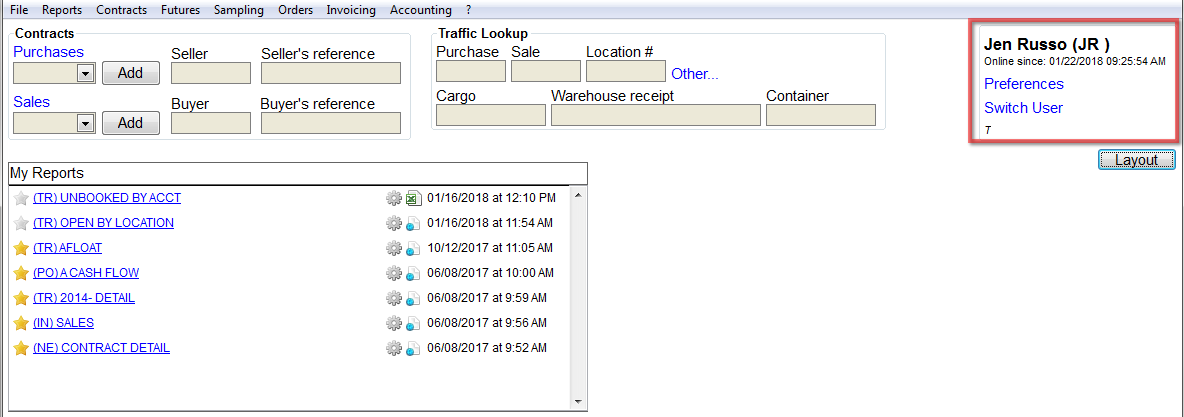Open gear settings for (NE) CONTRACT DETAIL
The height and width of the screenshot is (417, 1184).
(x=393, y=348)
